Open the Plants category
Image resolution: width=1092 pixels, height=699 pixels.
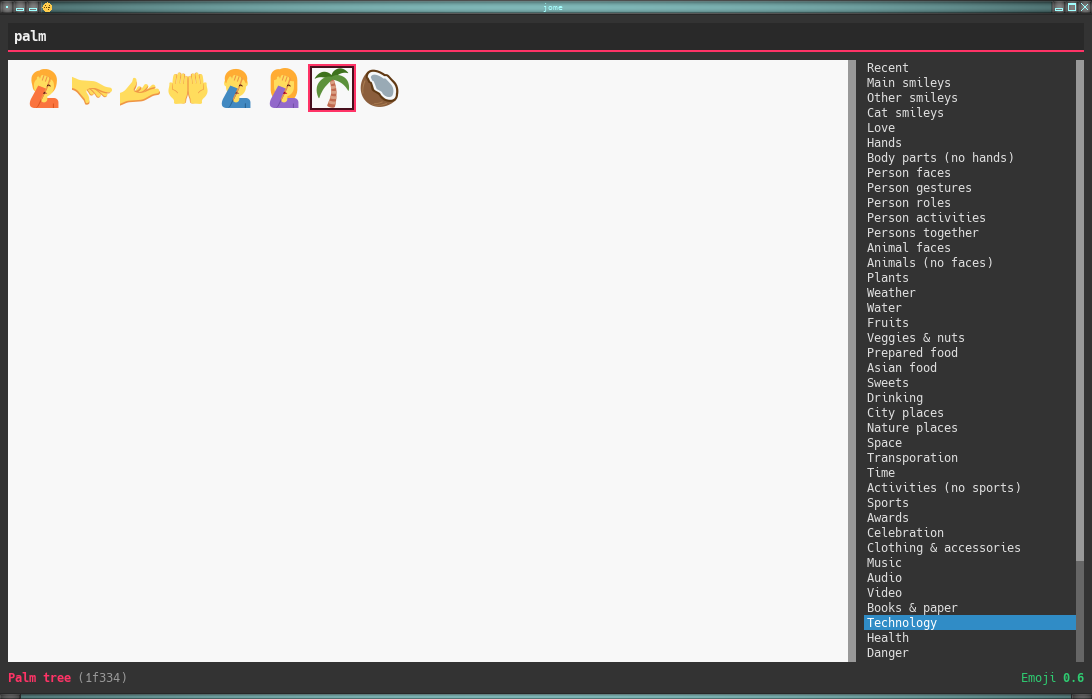click(969, 277)
